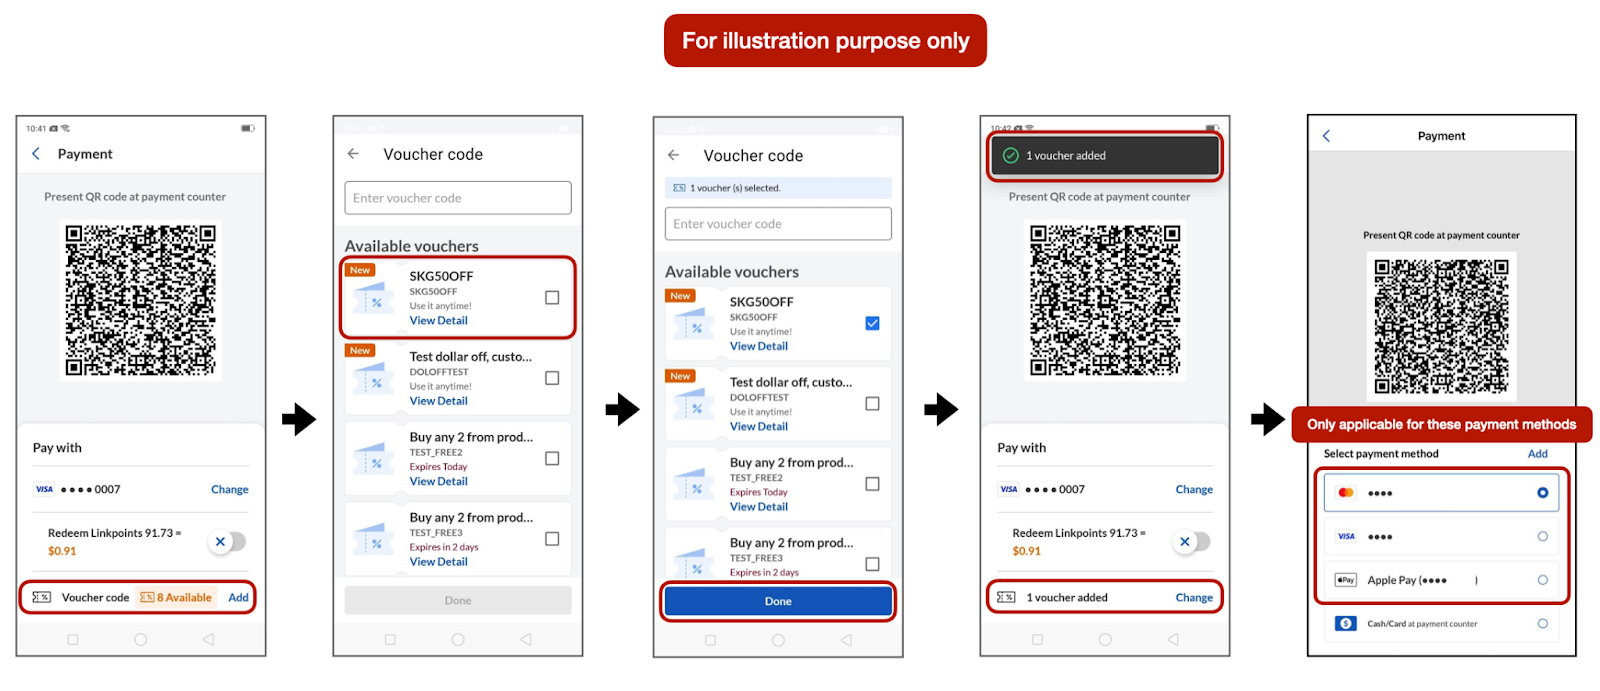1600x691 pixels.
Task: Click ticket icon left of 'Voucher code' label
Action: pyautogui.click(x=42, y=598)
